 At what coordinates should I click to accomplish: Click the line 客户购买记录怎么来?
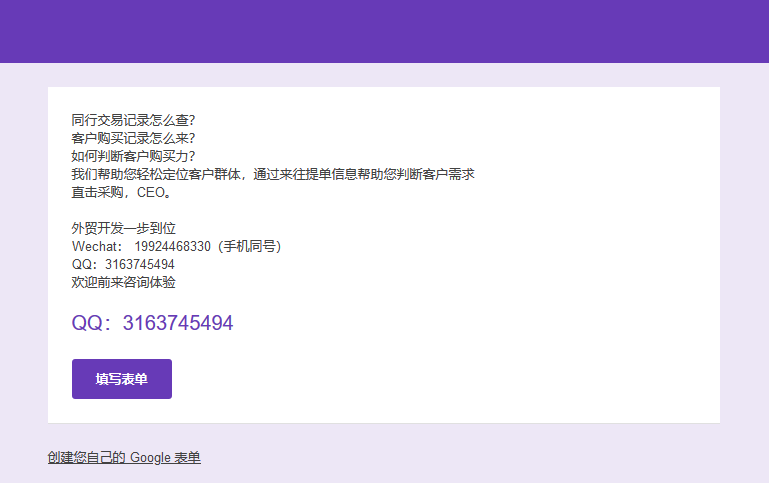coord(133,138)
